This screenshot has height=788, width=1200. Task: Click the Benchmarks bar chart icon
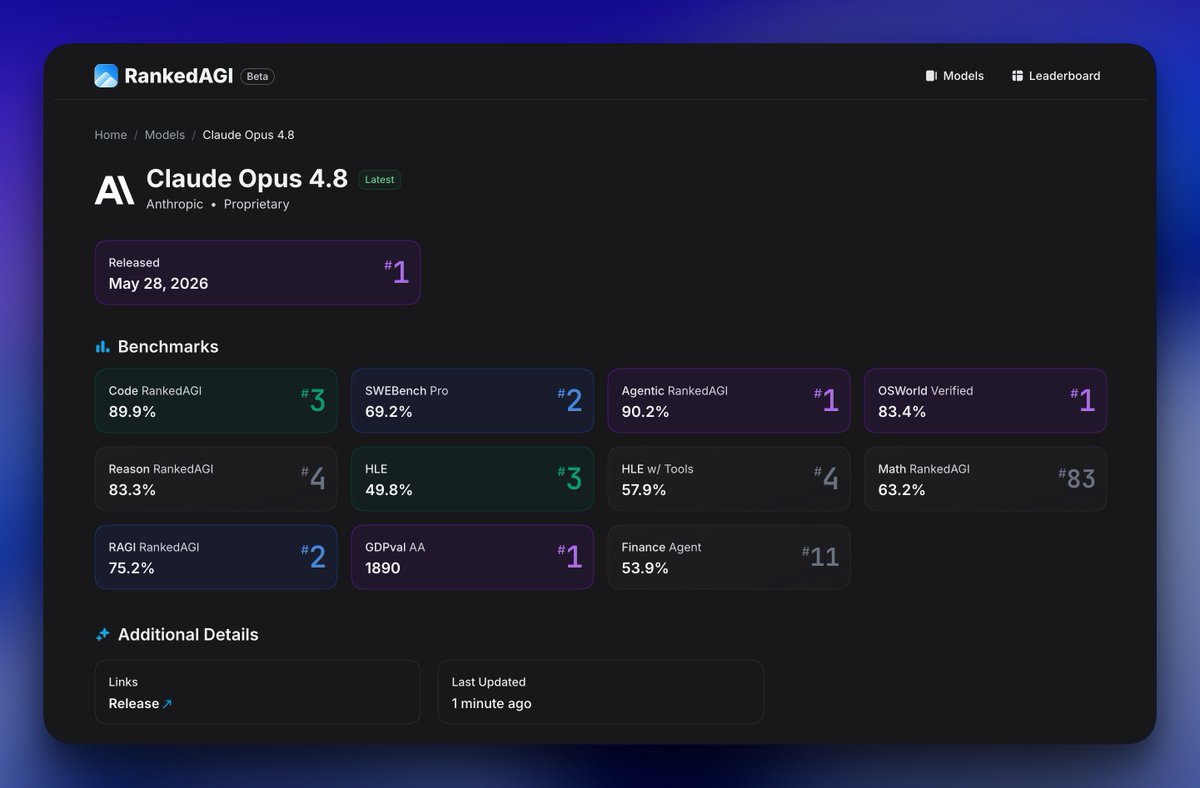[102, 347]
